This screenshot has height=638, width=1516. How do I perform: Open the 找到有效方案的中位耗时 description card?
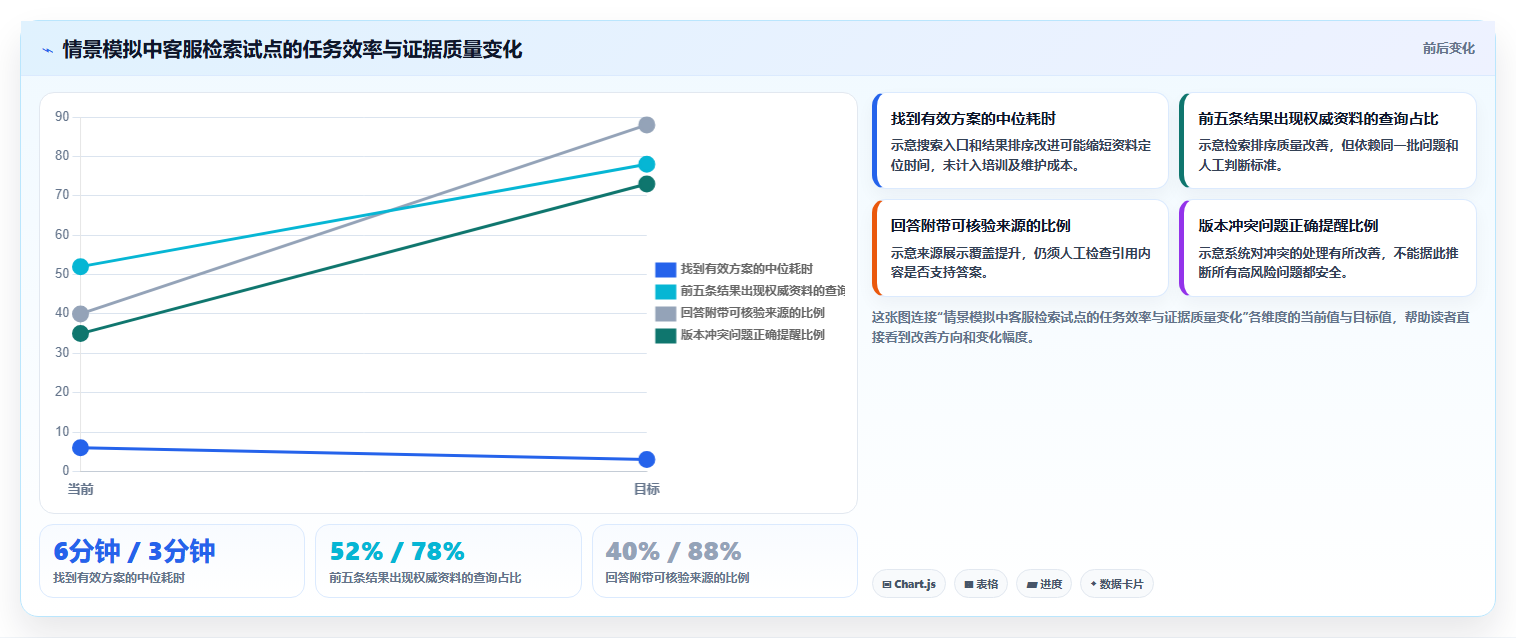(x=1020, y=140)
